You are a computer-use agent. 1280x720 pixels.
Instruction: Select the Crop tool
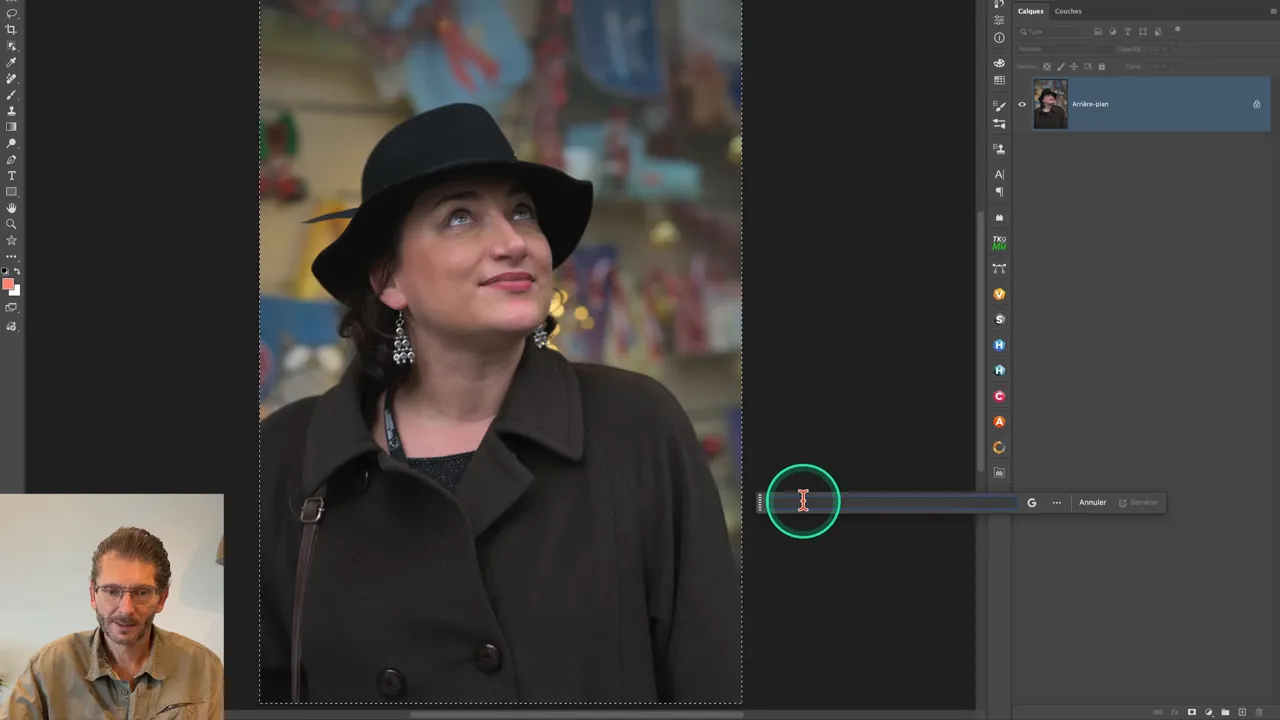pyautogui.click(x=12, y=30)
